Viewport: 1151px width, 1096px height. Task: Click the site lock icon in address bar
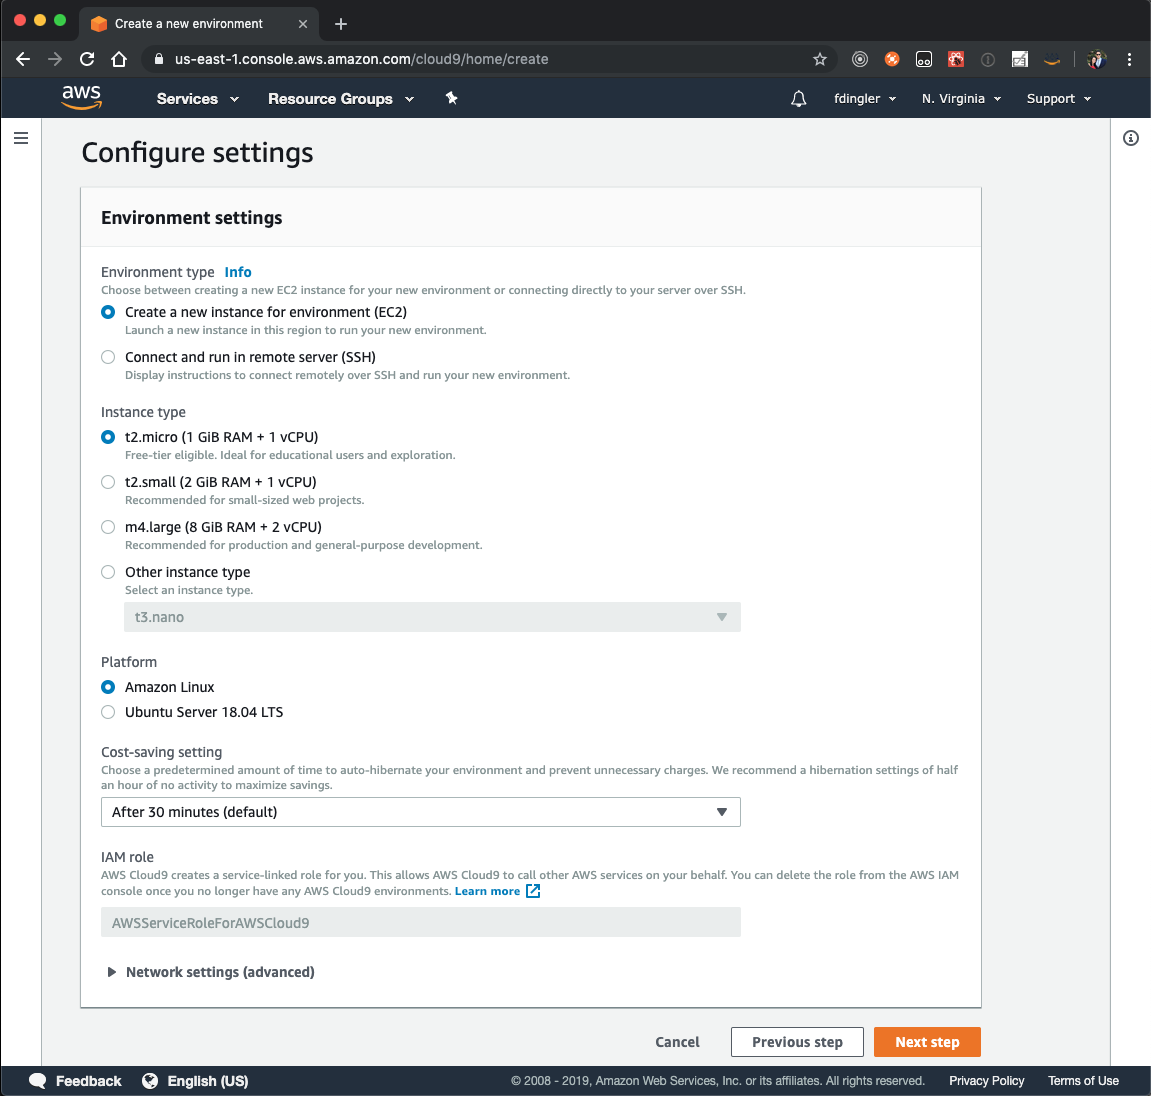[158, 59]
